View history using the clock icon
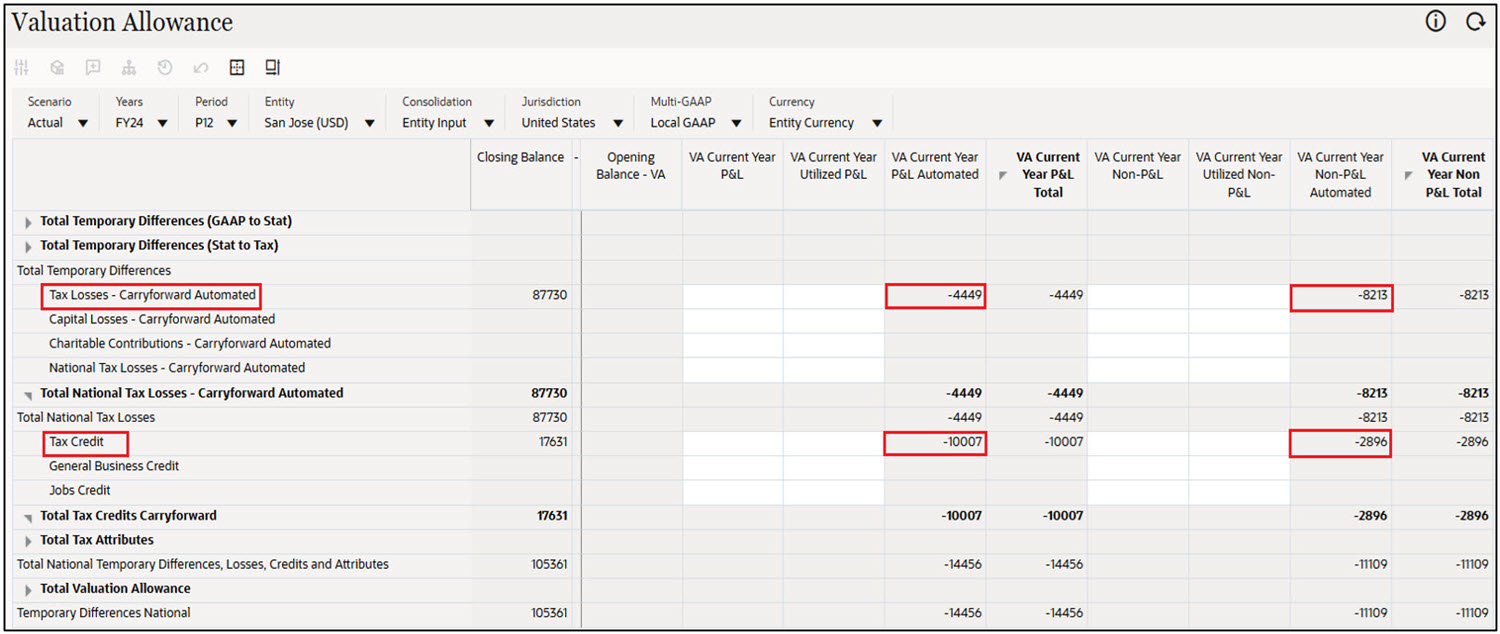1500x634 pixels. (x=164, y=68)
